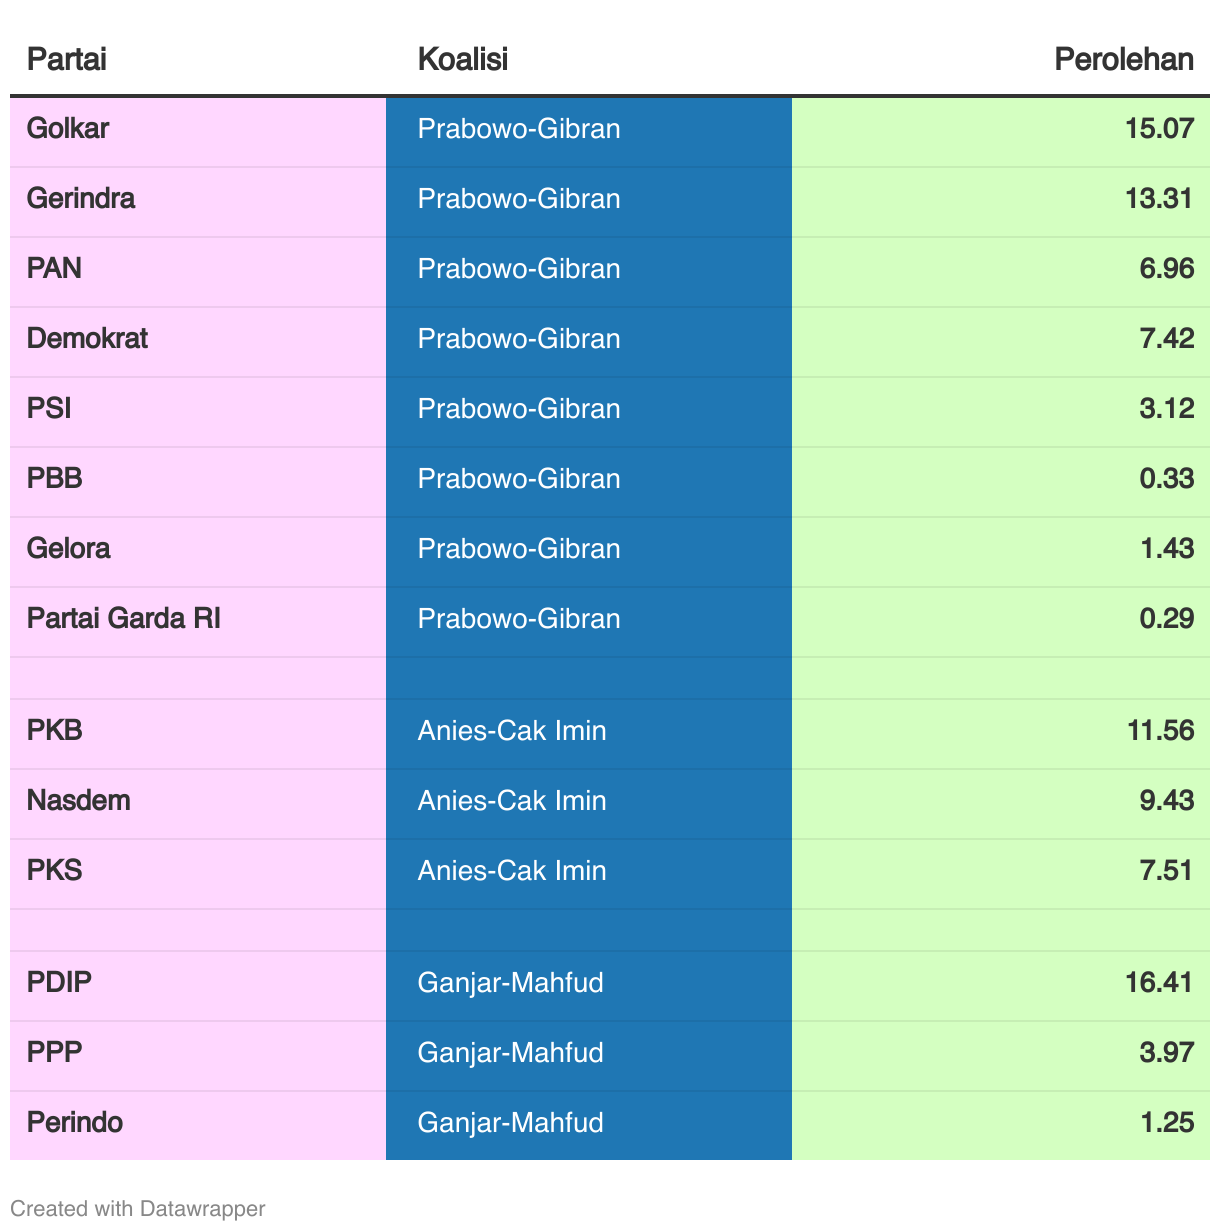The width and height of the screenshot is (1220, 1232).
Task: Select the PAN row label
Action: (54, 269)
